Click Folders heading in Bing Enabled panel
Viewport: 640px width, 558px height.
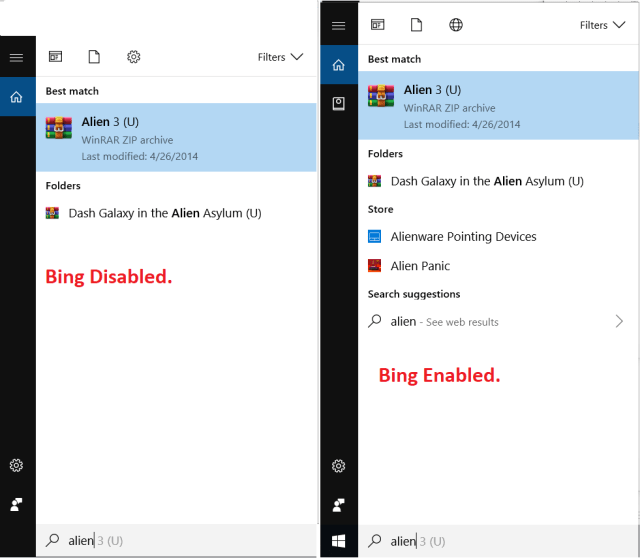point(385,154)
